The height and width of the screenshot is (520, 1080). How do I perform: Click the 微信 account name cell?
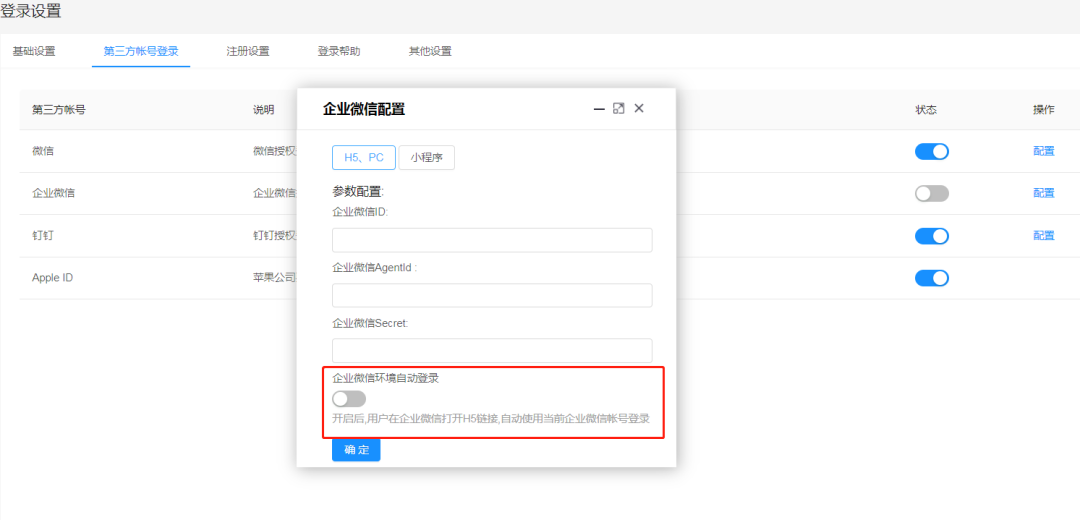[x=43, y=152]
